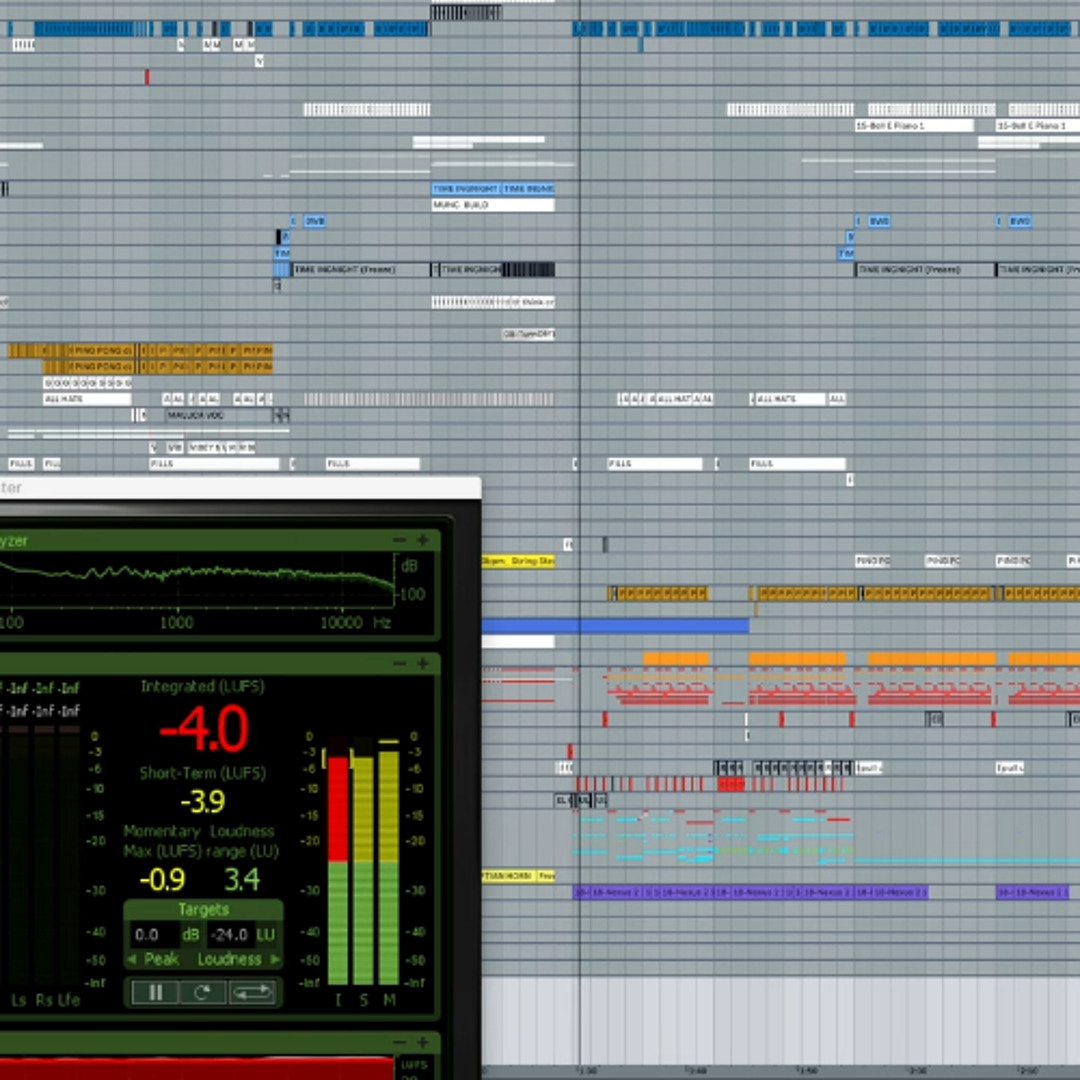Click the dB unit label inside the Targets box
Image resolution: width=1080 pixels, height=1080 pixels.
pos(190,934)
